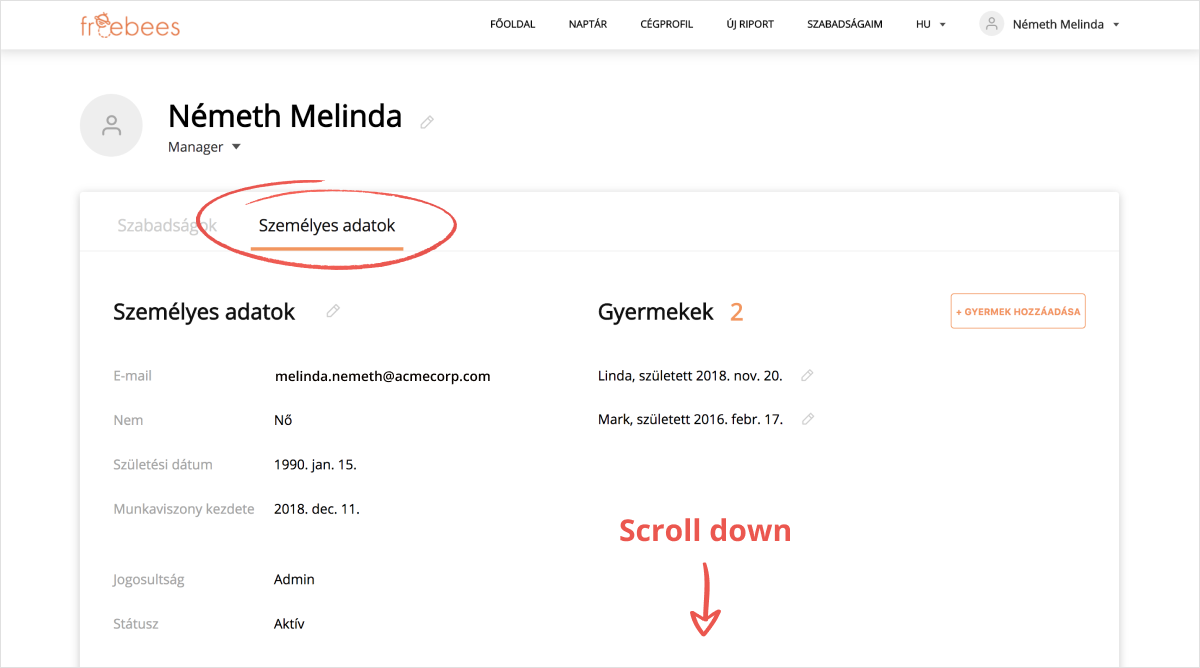Edit the name Németh Melinda with the pencil icon
Screen dimensions: 1200x668
pos(427,122)
